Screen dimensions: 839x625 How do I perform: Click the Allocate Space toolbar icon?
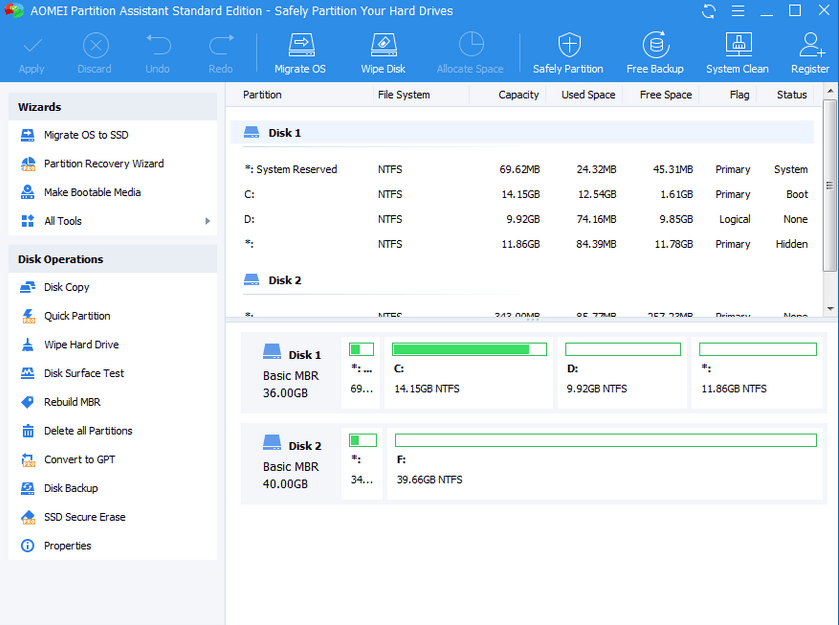470,53
